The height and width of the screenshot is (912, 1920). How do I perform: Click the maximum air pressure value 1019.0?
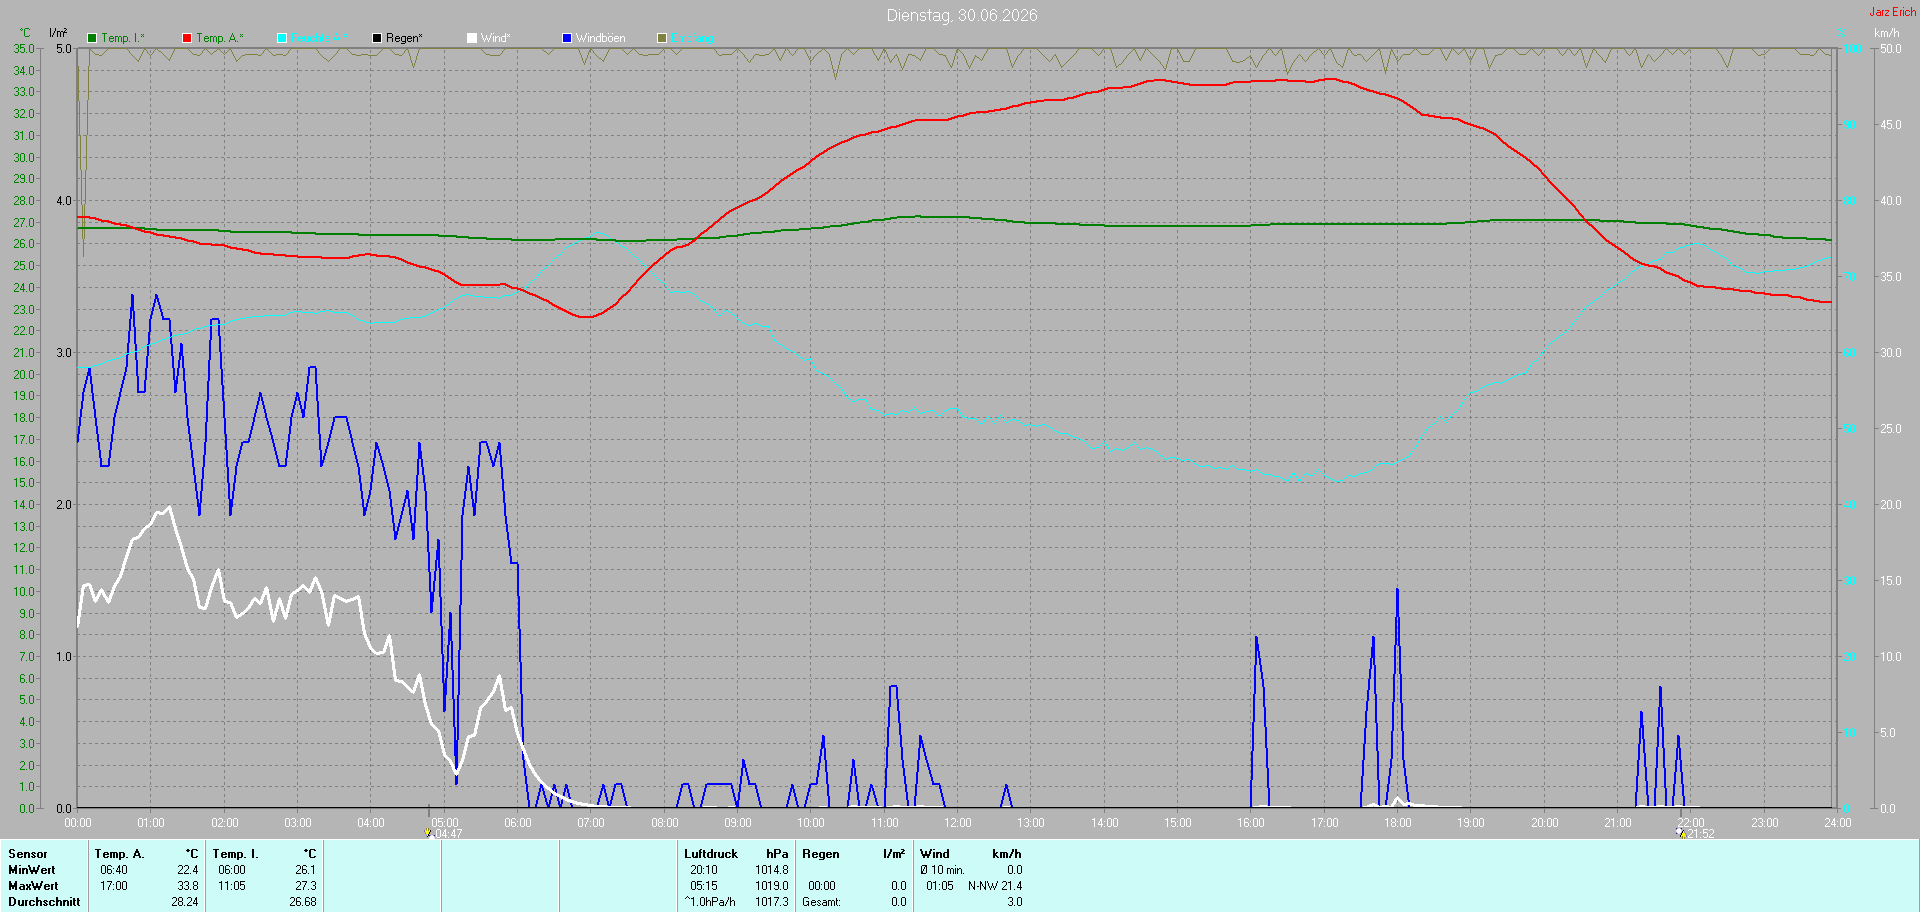point(772,886)
